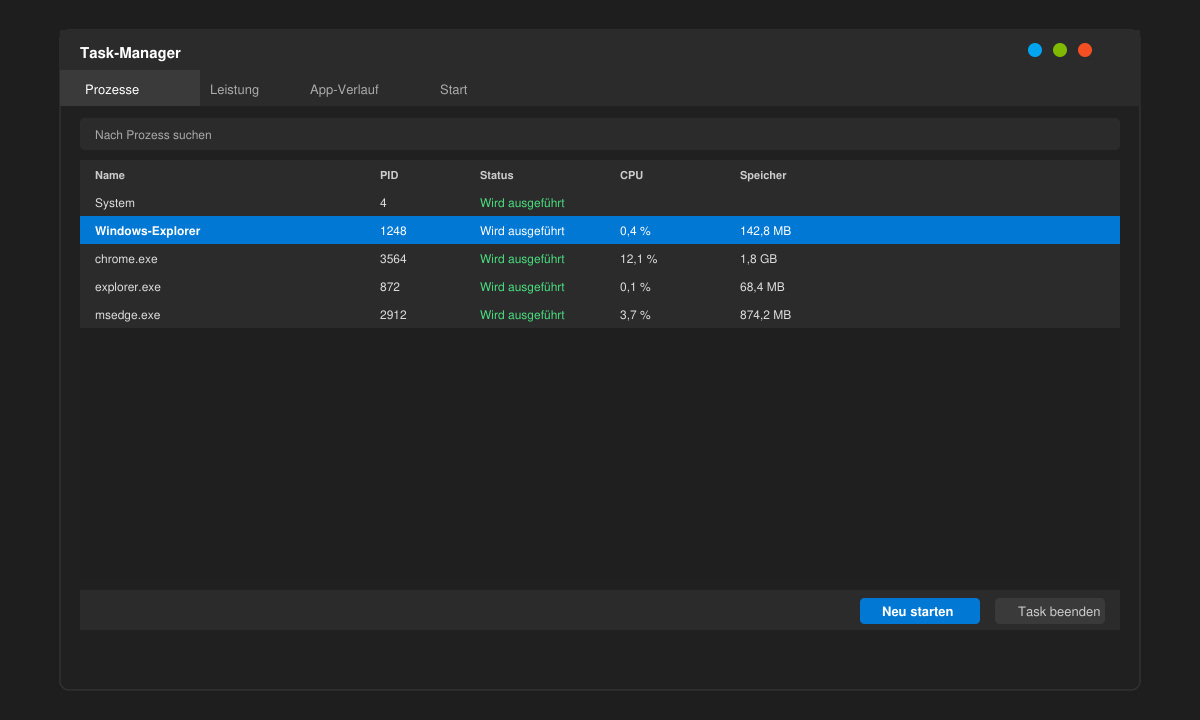Click the msedge.exe status text
The image size is (1200, 720).
coord(522,314)
